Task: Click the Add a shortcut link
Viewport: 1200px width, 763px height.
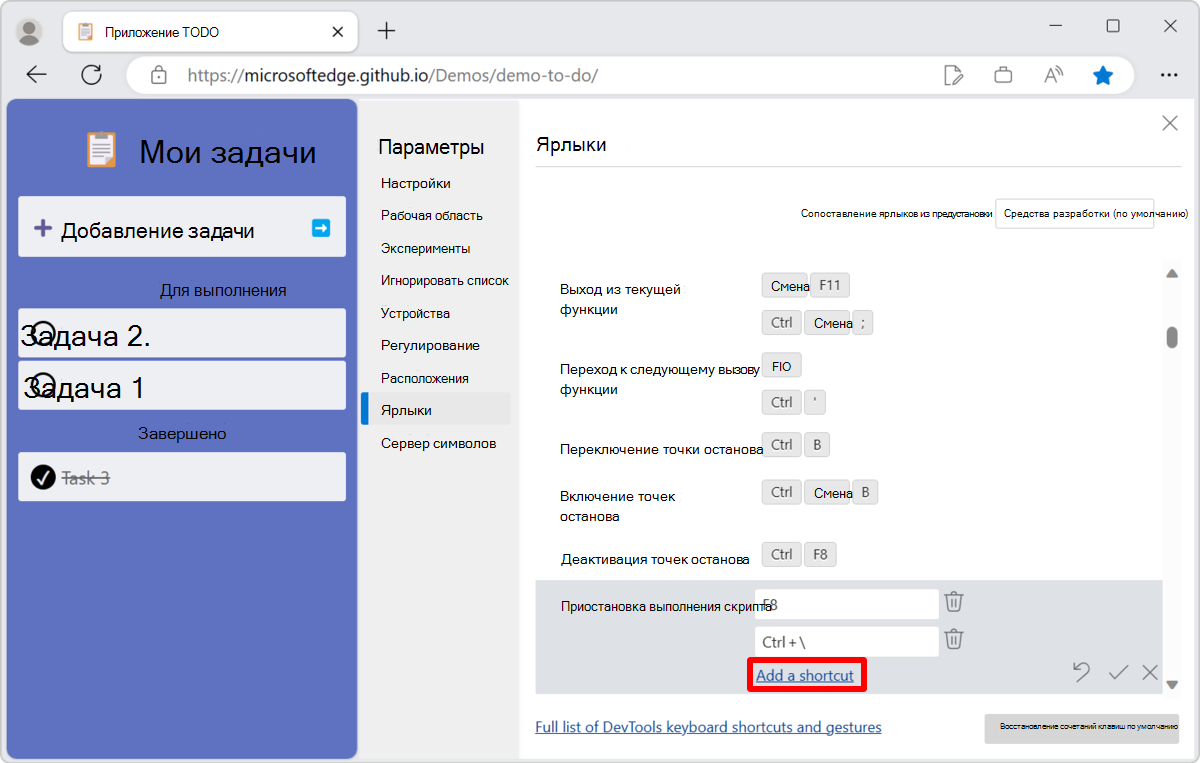Action: [x=806, y=675]
